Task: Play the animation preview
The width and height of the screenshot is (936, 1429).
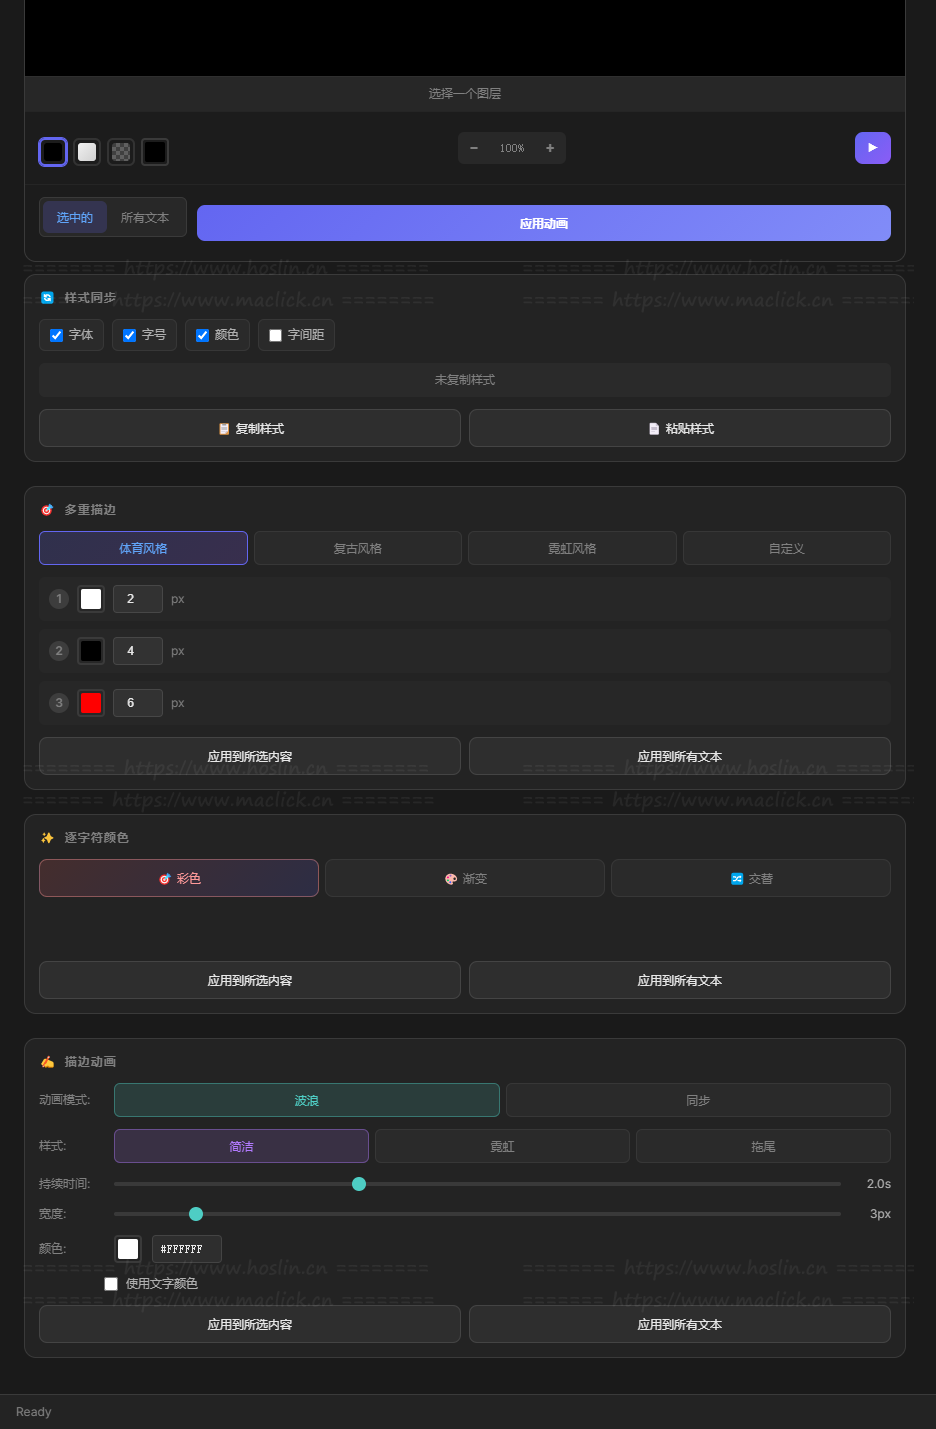Action: (x=873, y=148)
